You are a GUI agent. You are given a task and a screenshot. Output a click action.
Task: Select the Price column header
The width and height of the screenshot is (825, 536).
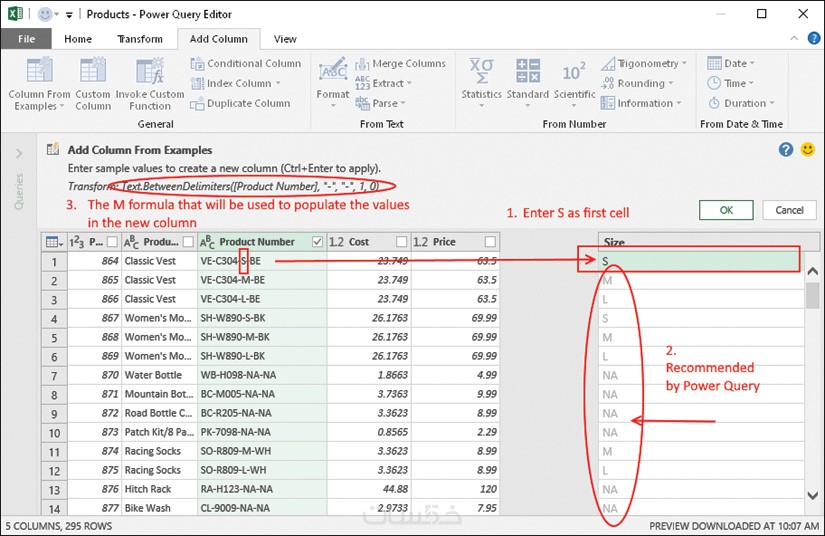(x=455, y=242)
